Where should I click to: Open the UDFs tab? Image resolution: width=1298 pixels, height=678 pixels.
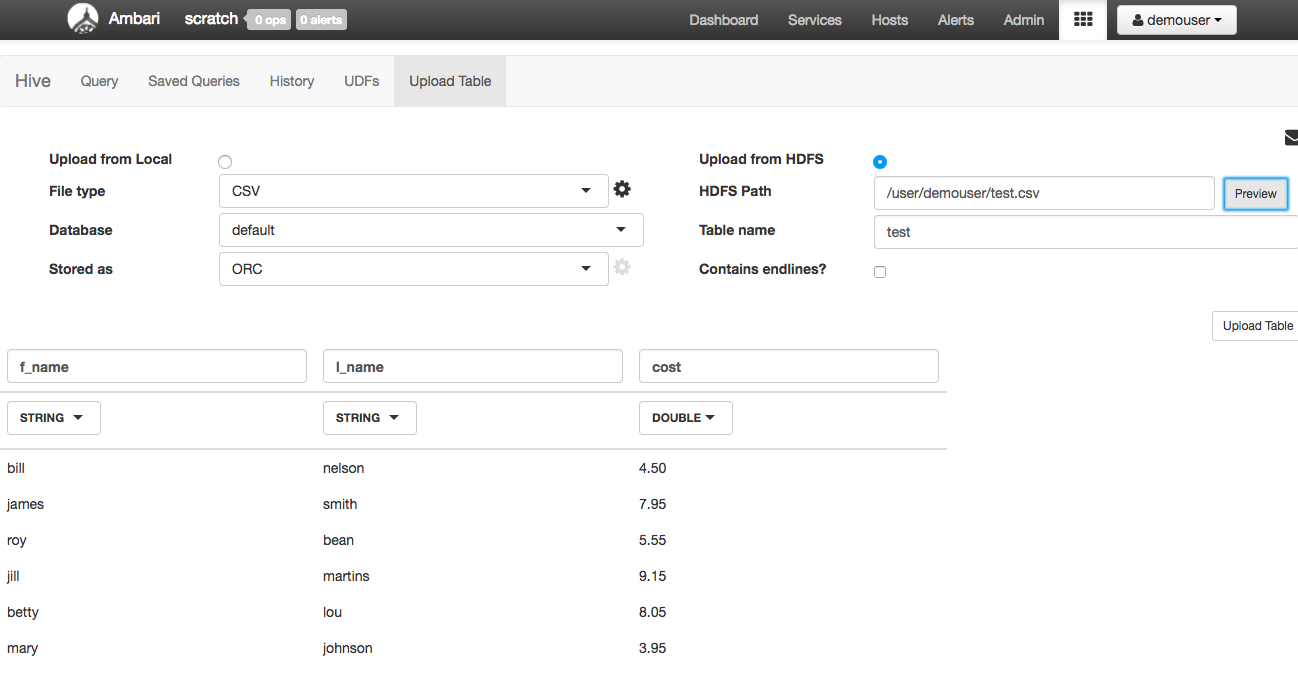pyautogui.click(x=361, y=81)
